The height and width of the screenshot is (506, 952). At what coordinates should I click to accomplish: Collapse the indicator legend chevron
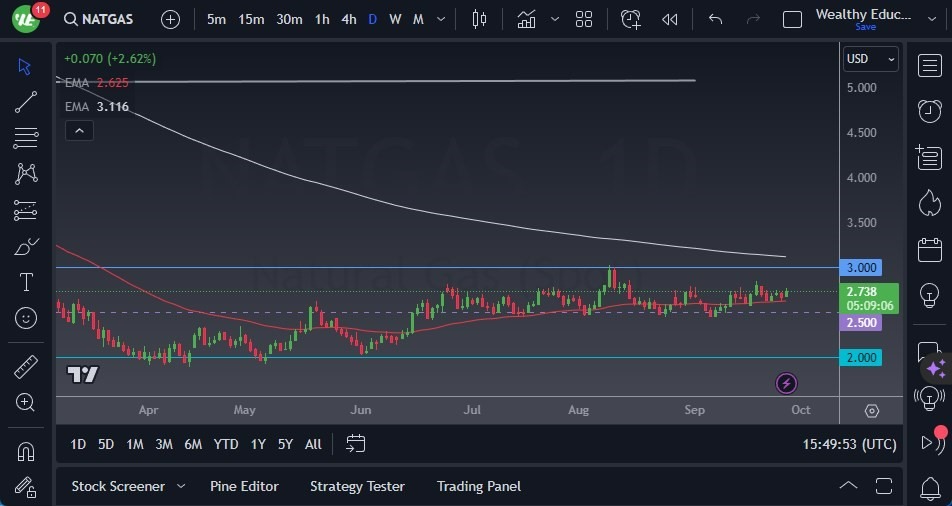[x=78, y=130]
